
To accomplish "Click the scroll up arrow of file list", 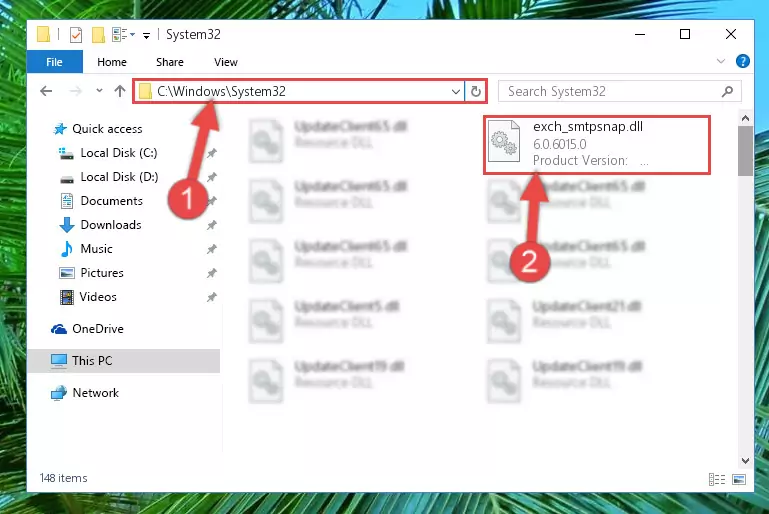I will (745, 118).
